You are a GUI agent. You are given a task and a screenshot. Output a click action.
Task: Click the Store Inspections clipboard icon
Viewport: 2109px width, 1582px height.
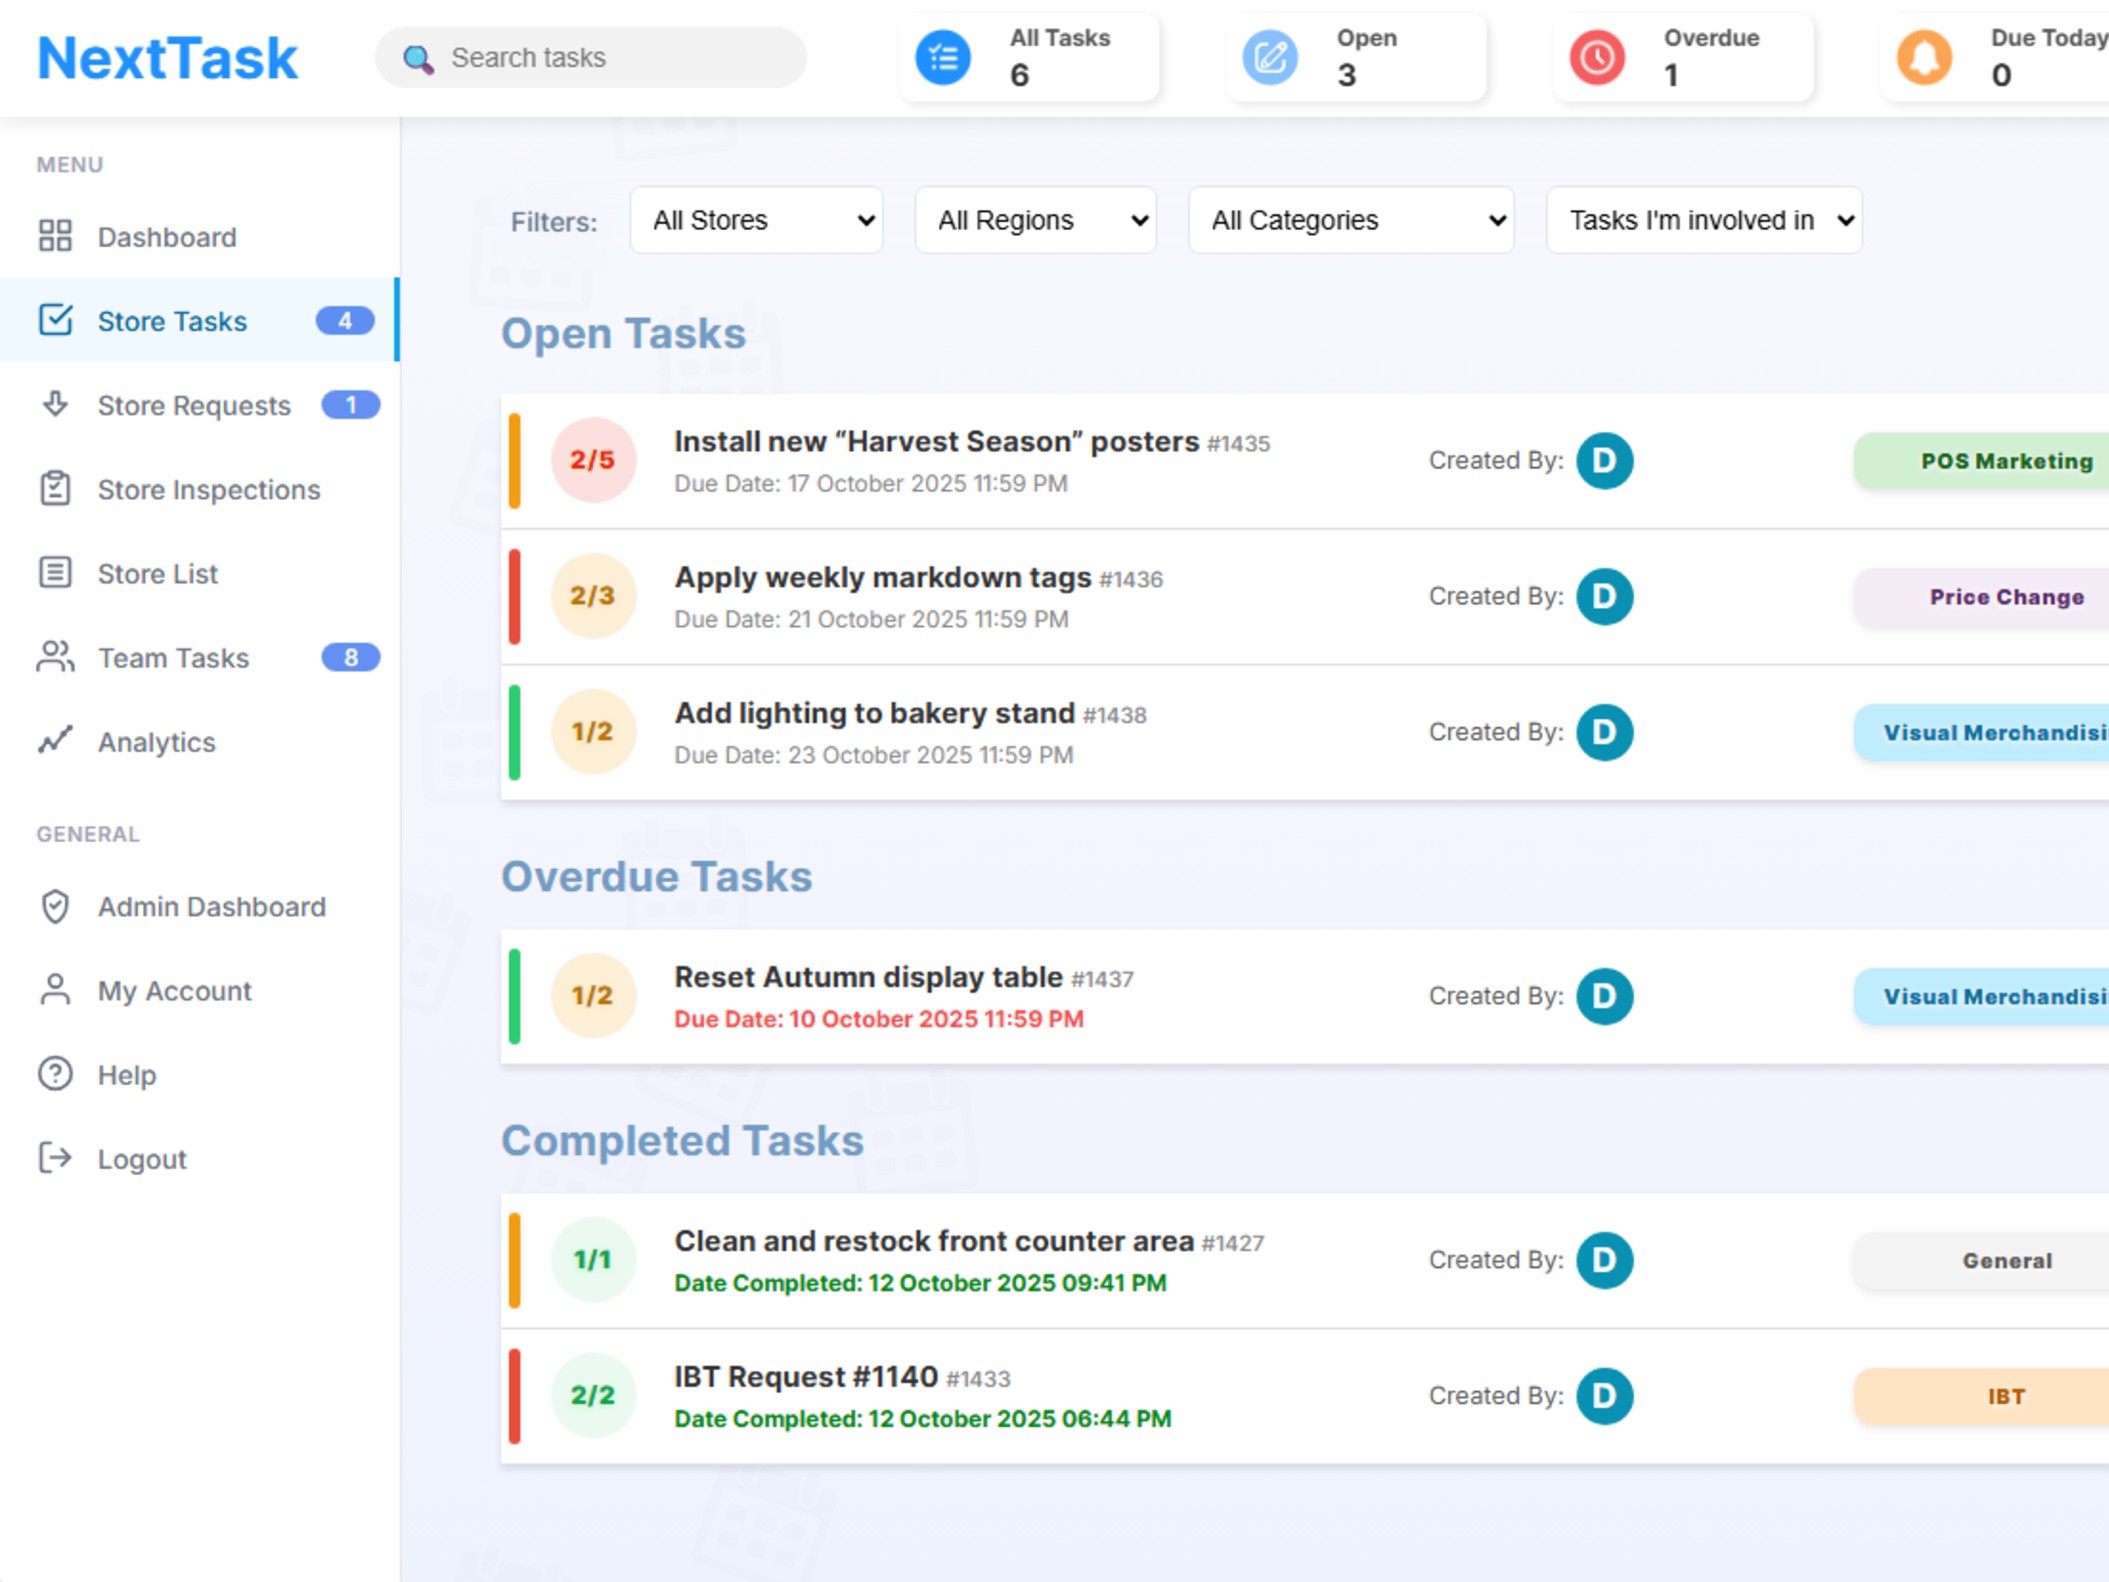point(55,488)
